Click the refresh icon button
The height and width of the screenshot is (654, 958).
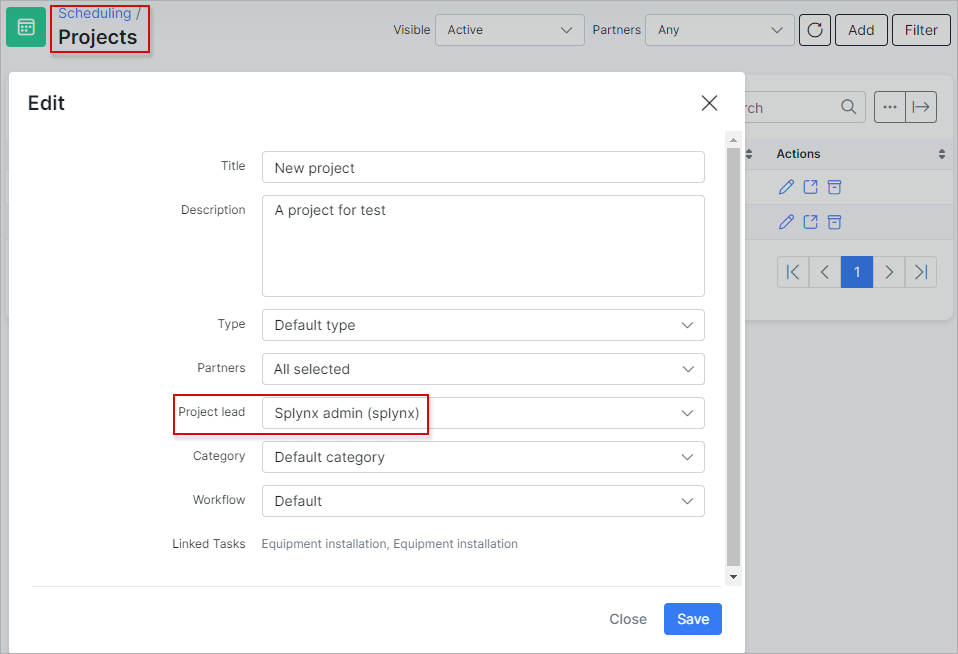[x=815, y=30]
